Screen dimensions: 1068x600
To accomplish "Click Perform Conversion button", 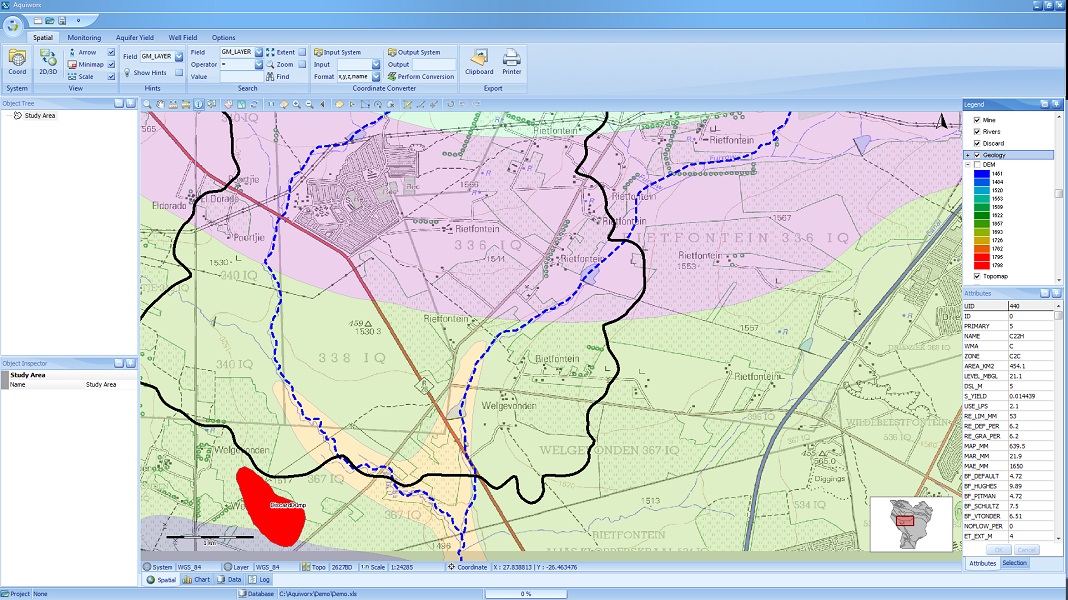I will click(420, 76).
